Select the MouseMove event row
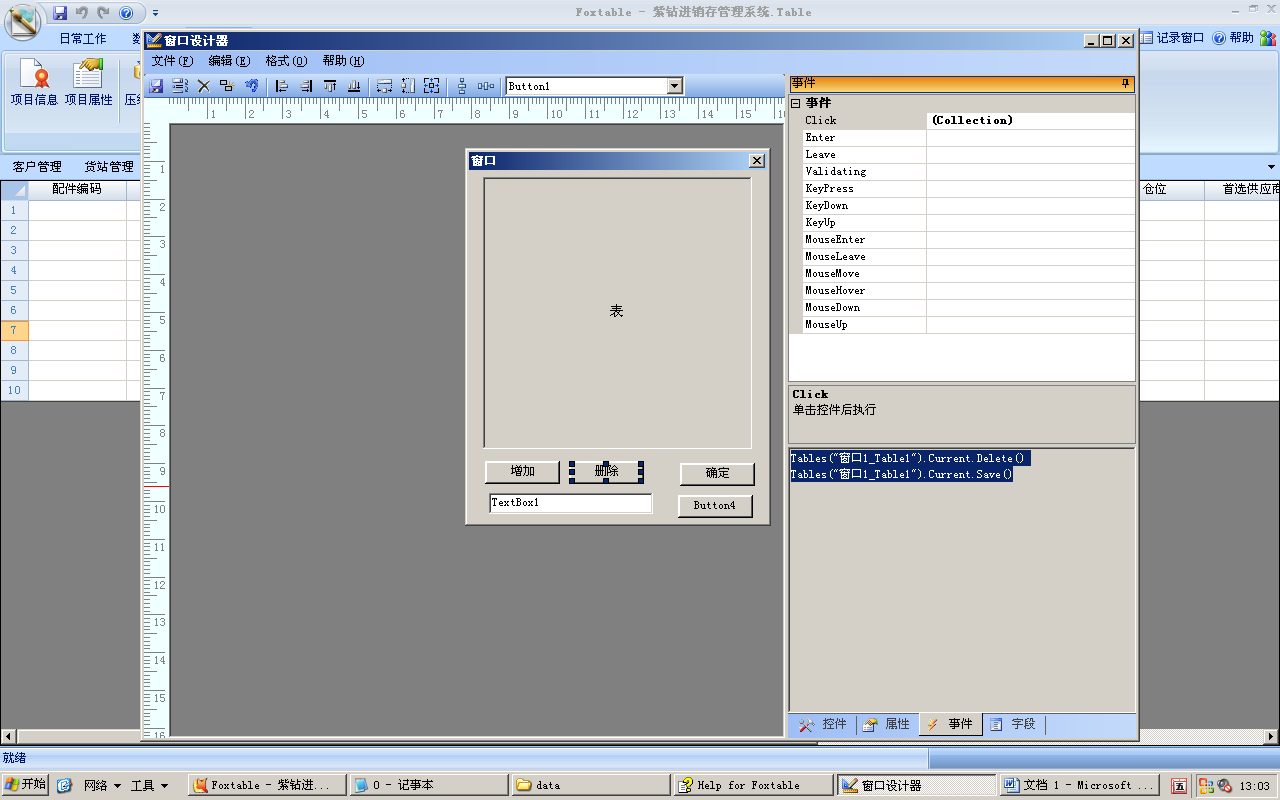Image resolution: width=1280 pixels, height=800 pixels. coord(962,273)
